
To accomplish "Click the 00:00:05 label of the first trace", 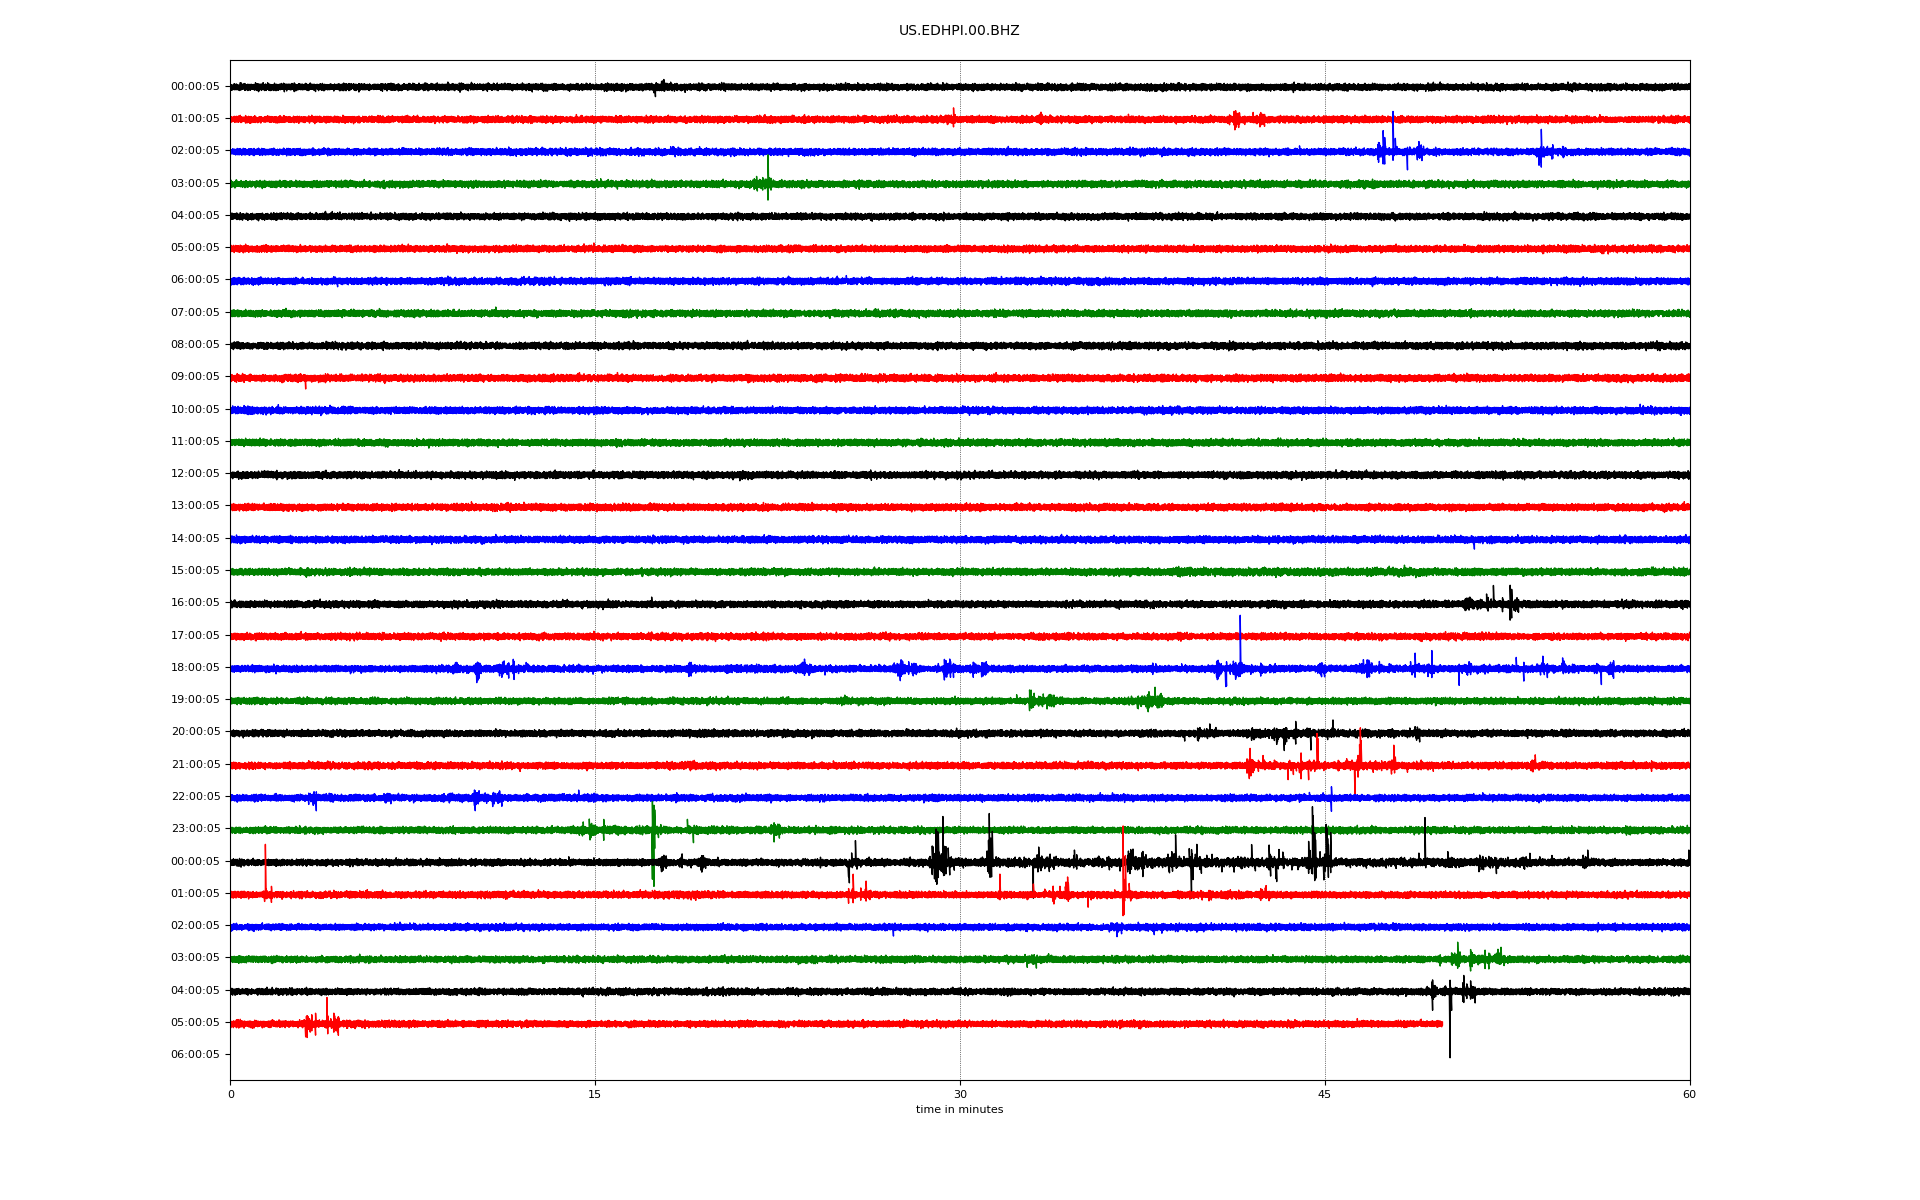I will pyautogui.click(x=195, y=87).
